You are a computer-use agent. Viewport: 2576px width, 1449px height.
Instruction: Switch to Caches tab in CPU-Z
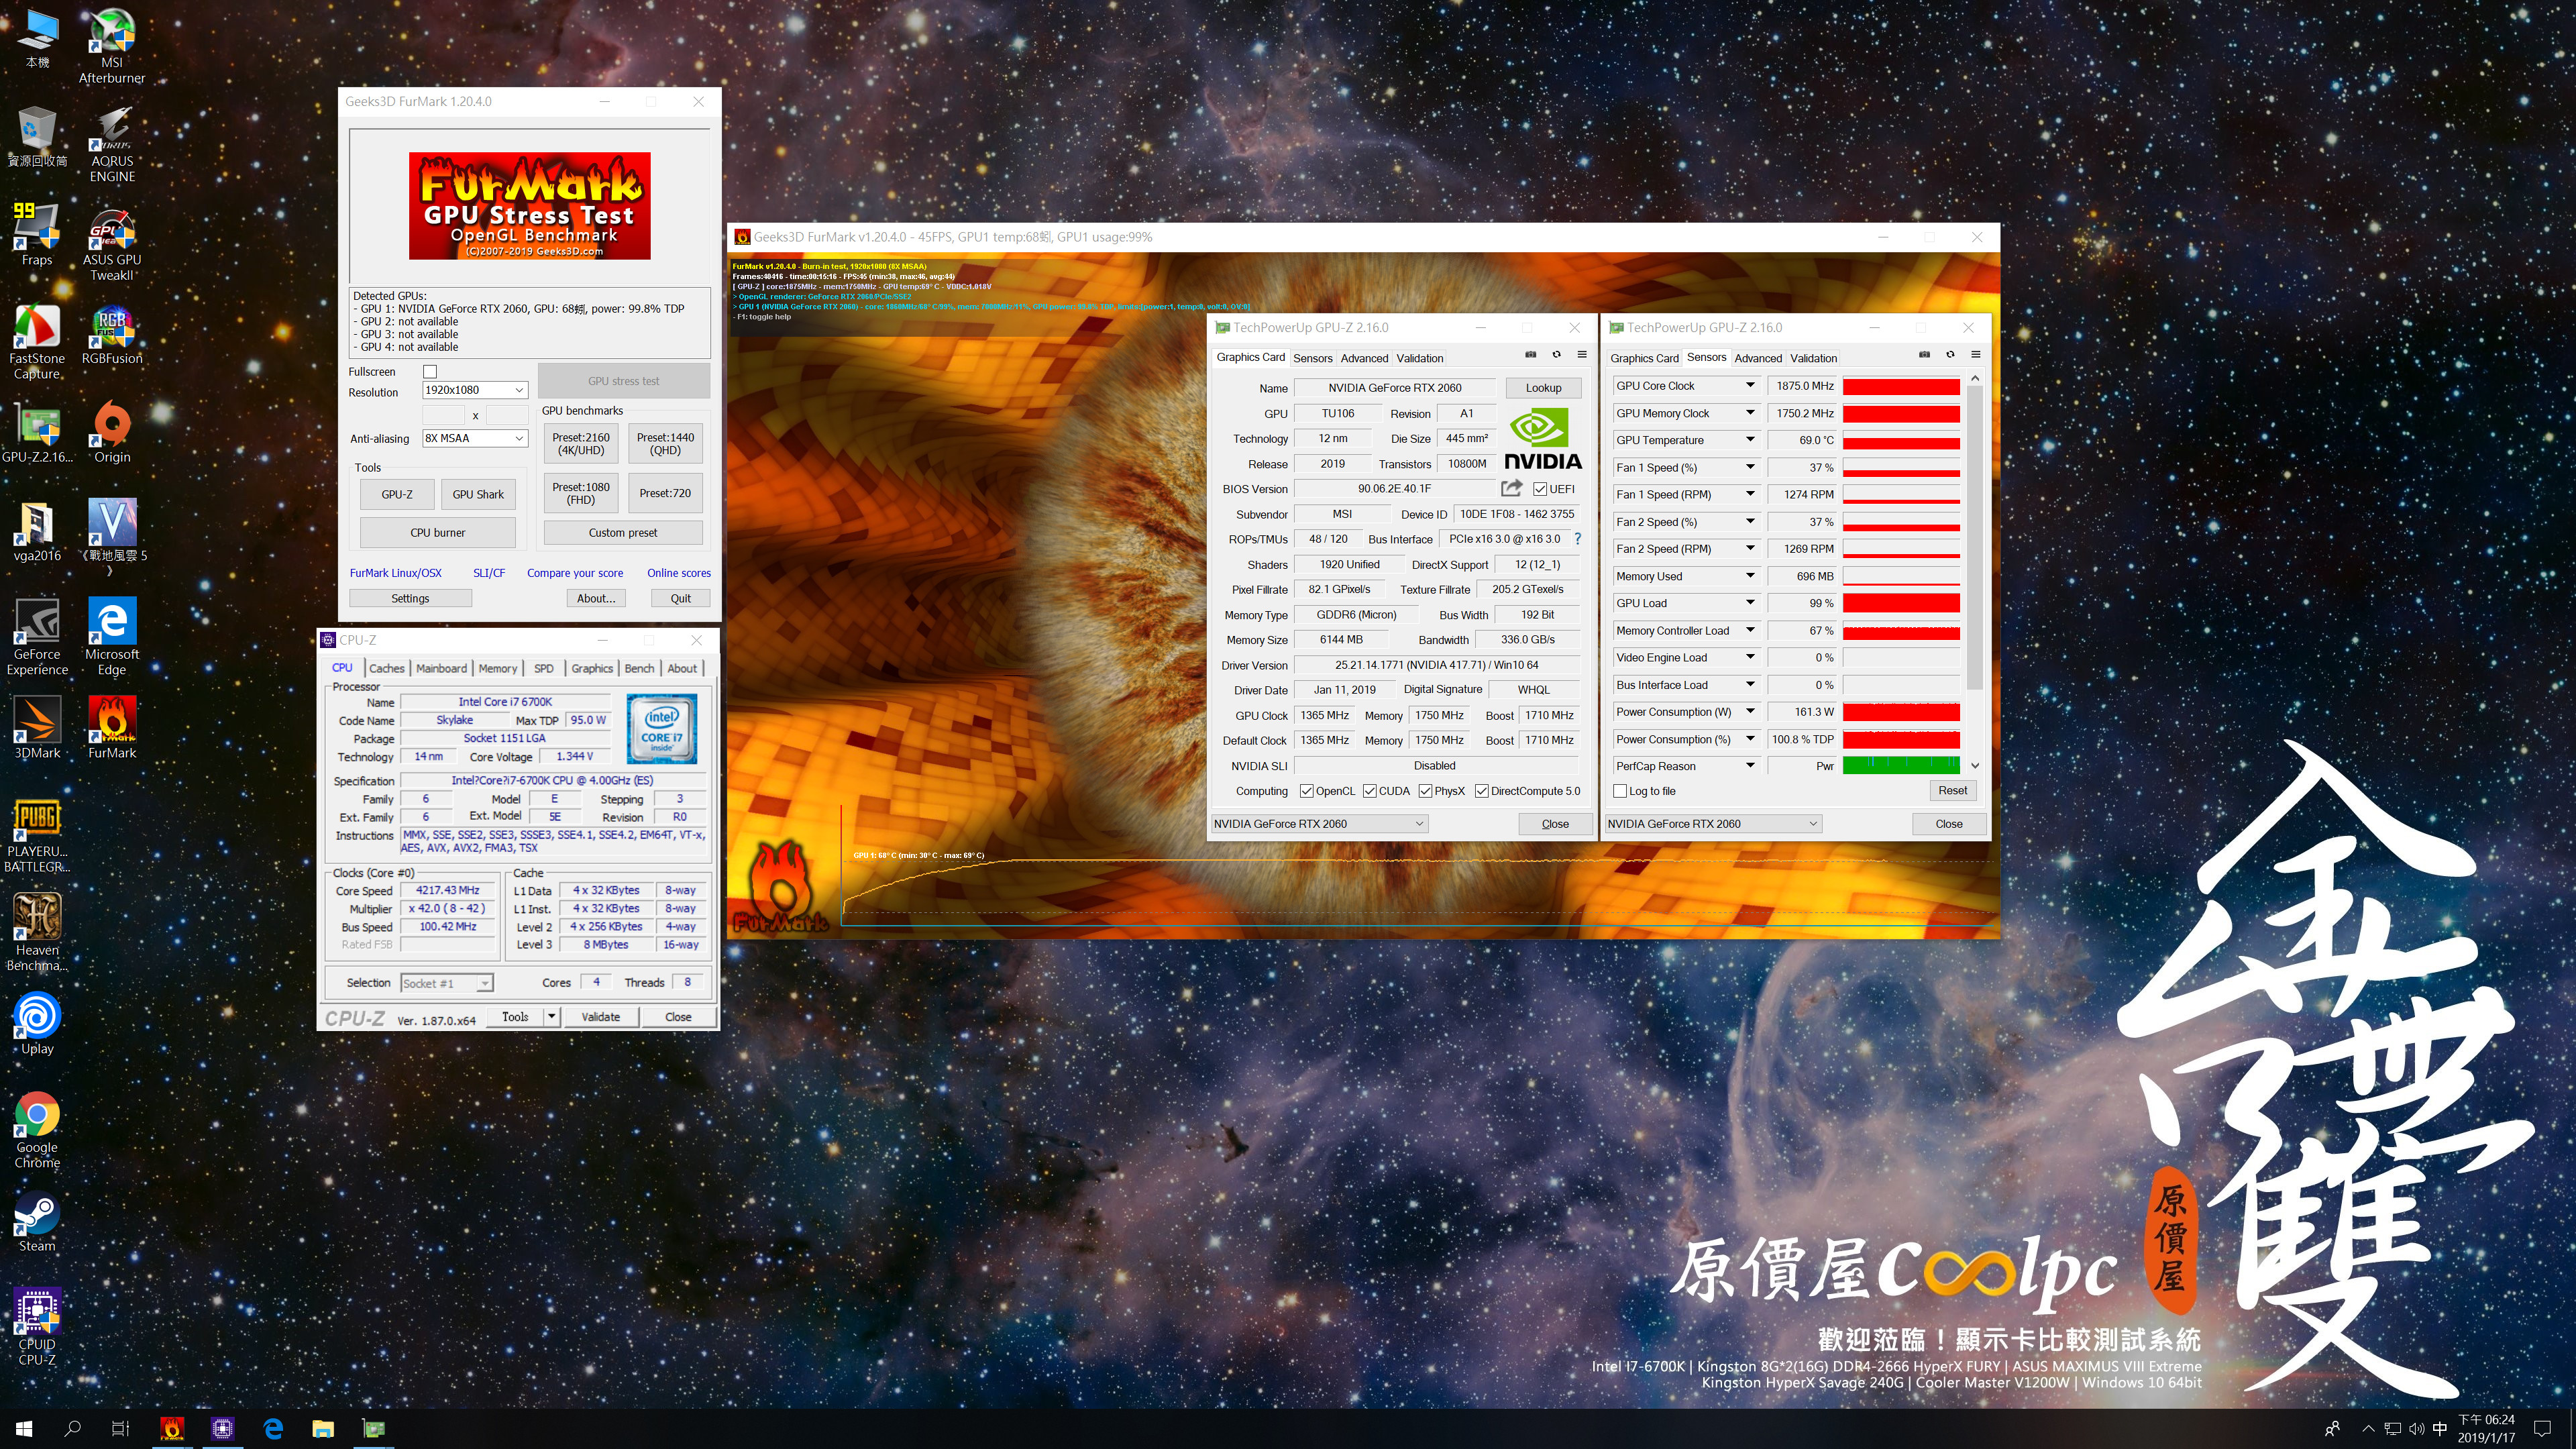click(387, 668)
